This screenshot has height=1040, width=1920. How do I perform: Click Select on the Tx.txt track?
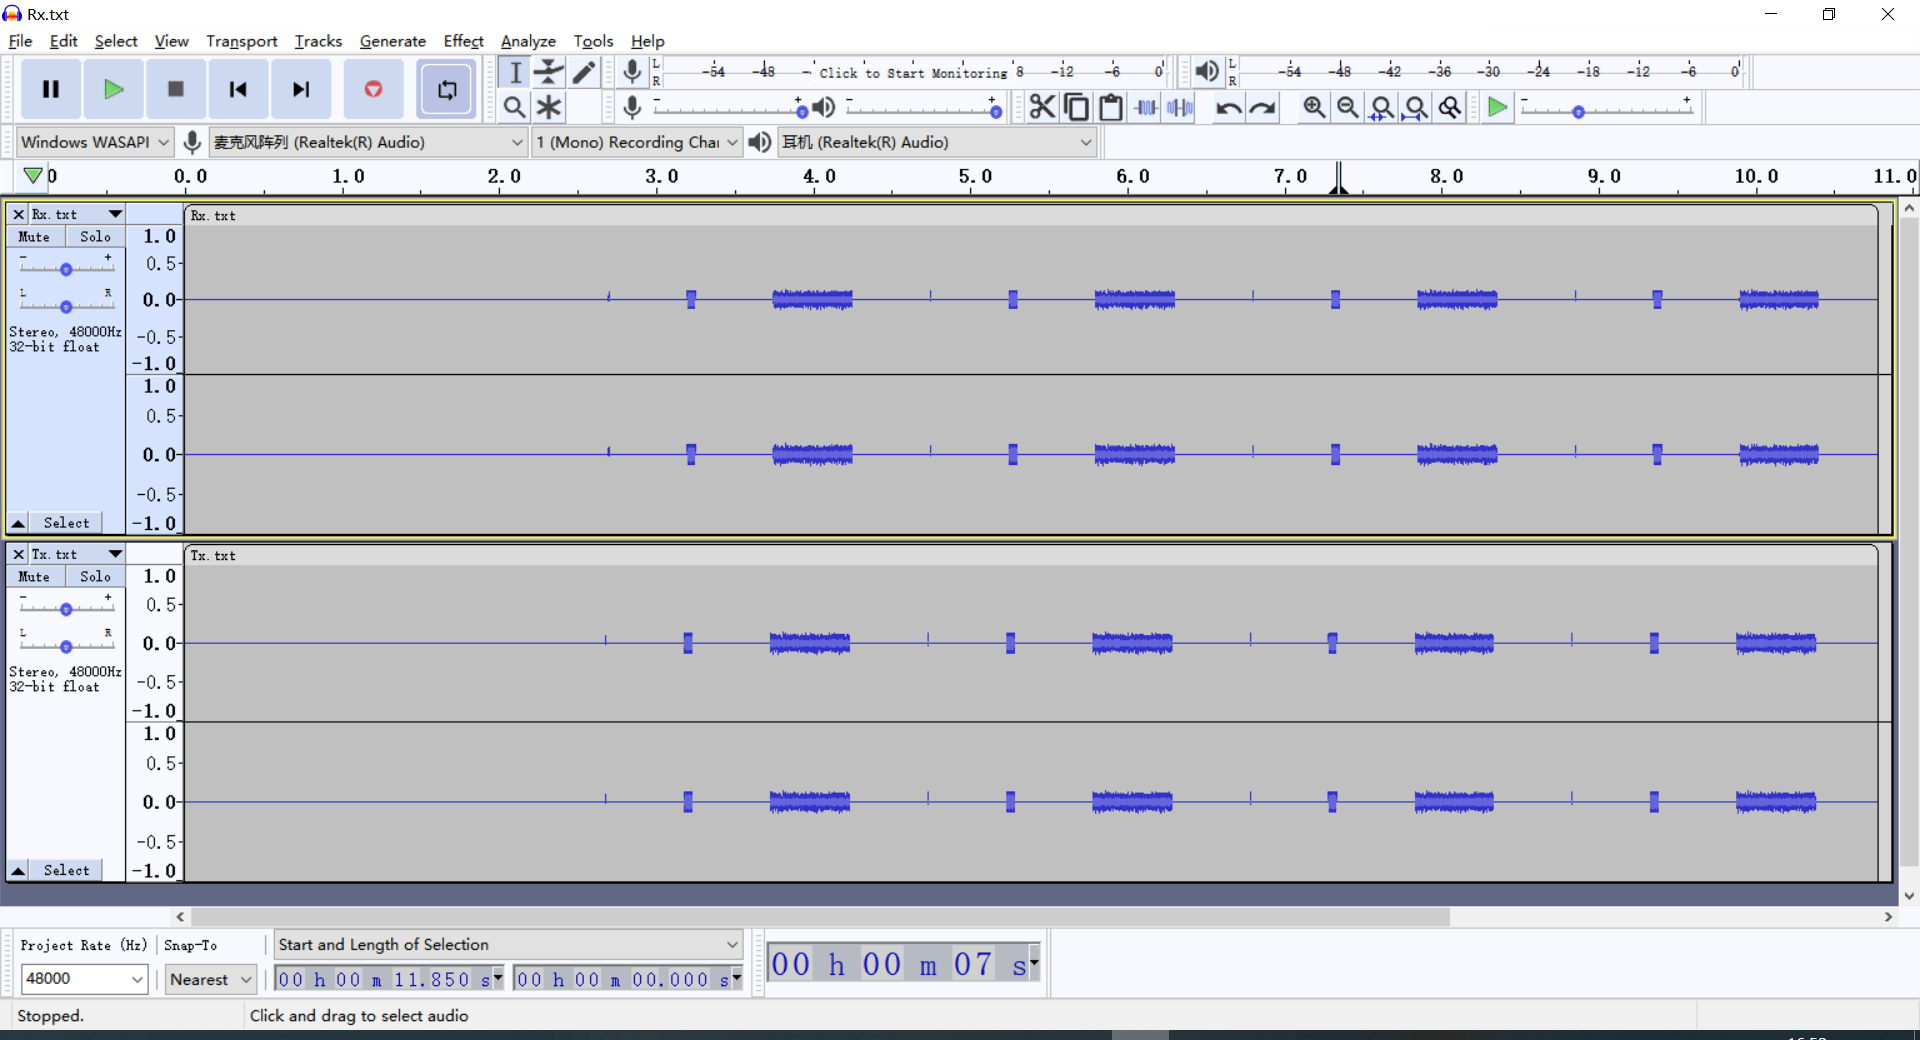[x=67, y=870]
